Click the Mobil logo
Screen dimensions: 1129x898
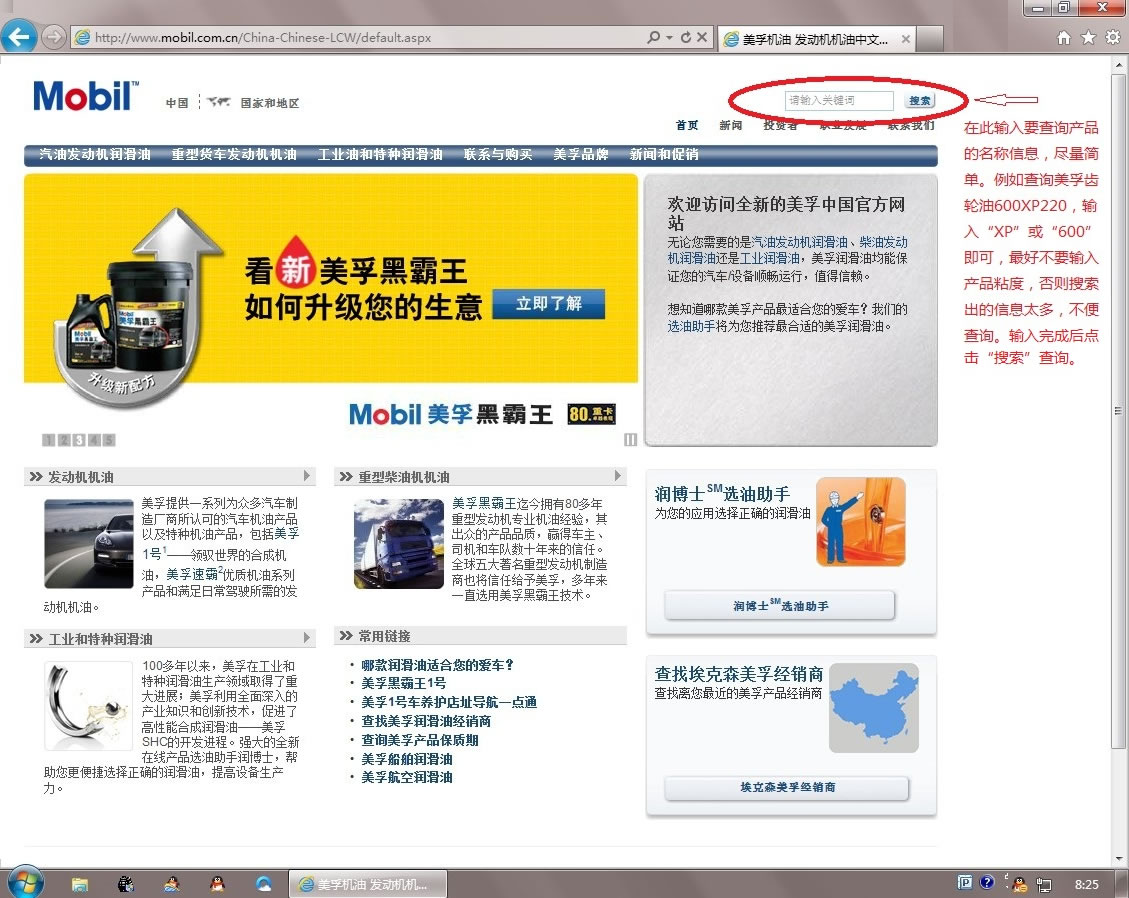click(x=85, y=96)
